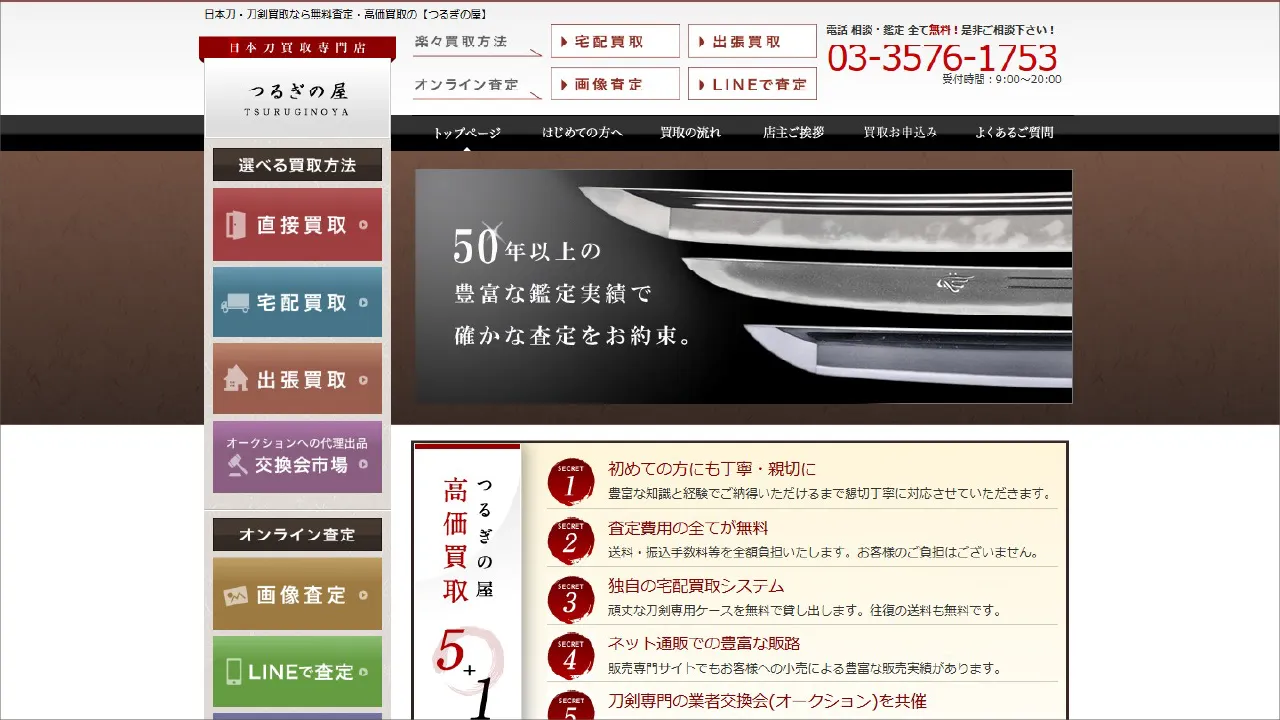Click the Secret 1 red badge

pos(571,483)
